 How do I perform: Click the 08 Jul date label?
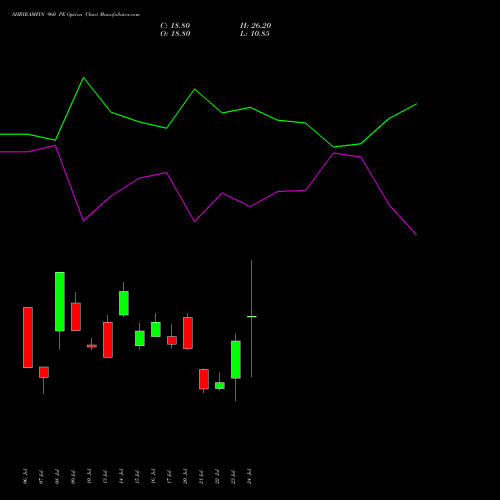coord(57,476)
